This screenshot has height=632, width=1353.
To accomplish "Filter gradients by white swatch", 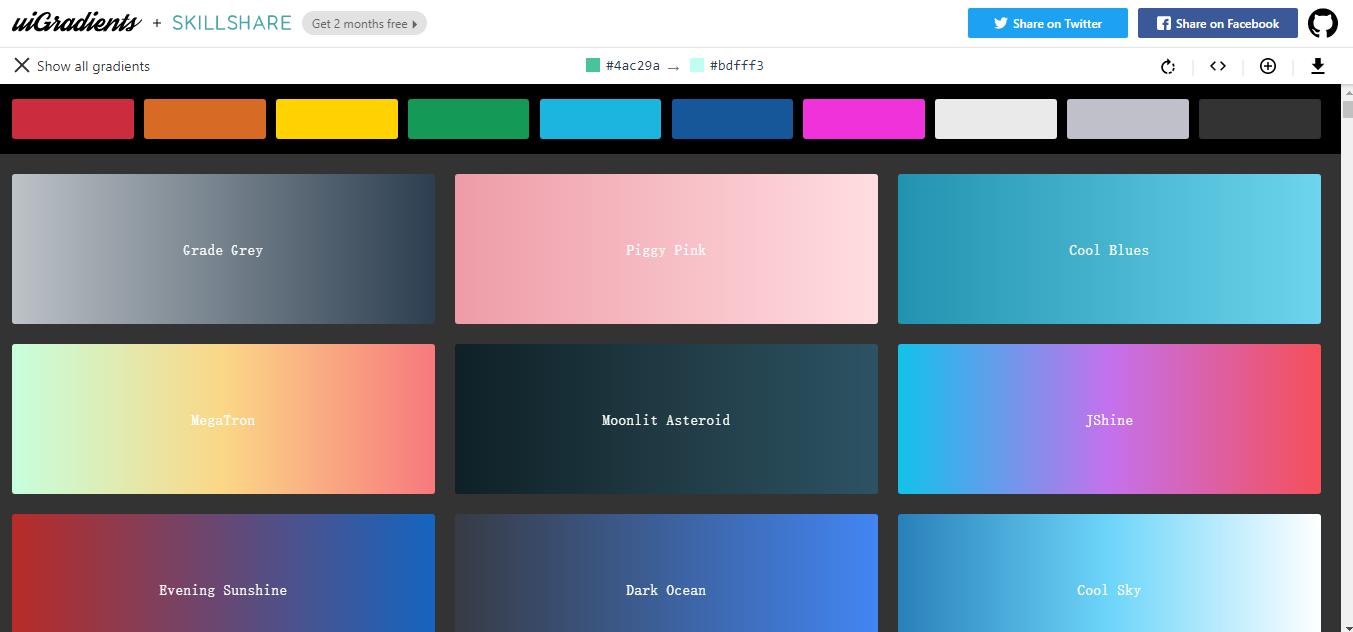I will (x=996, y=119).
